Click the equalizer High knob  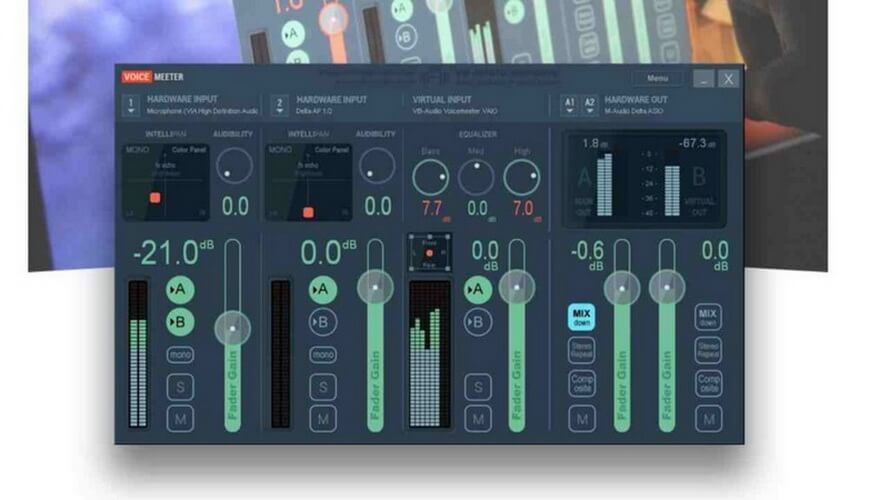pos(522,177)
